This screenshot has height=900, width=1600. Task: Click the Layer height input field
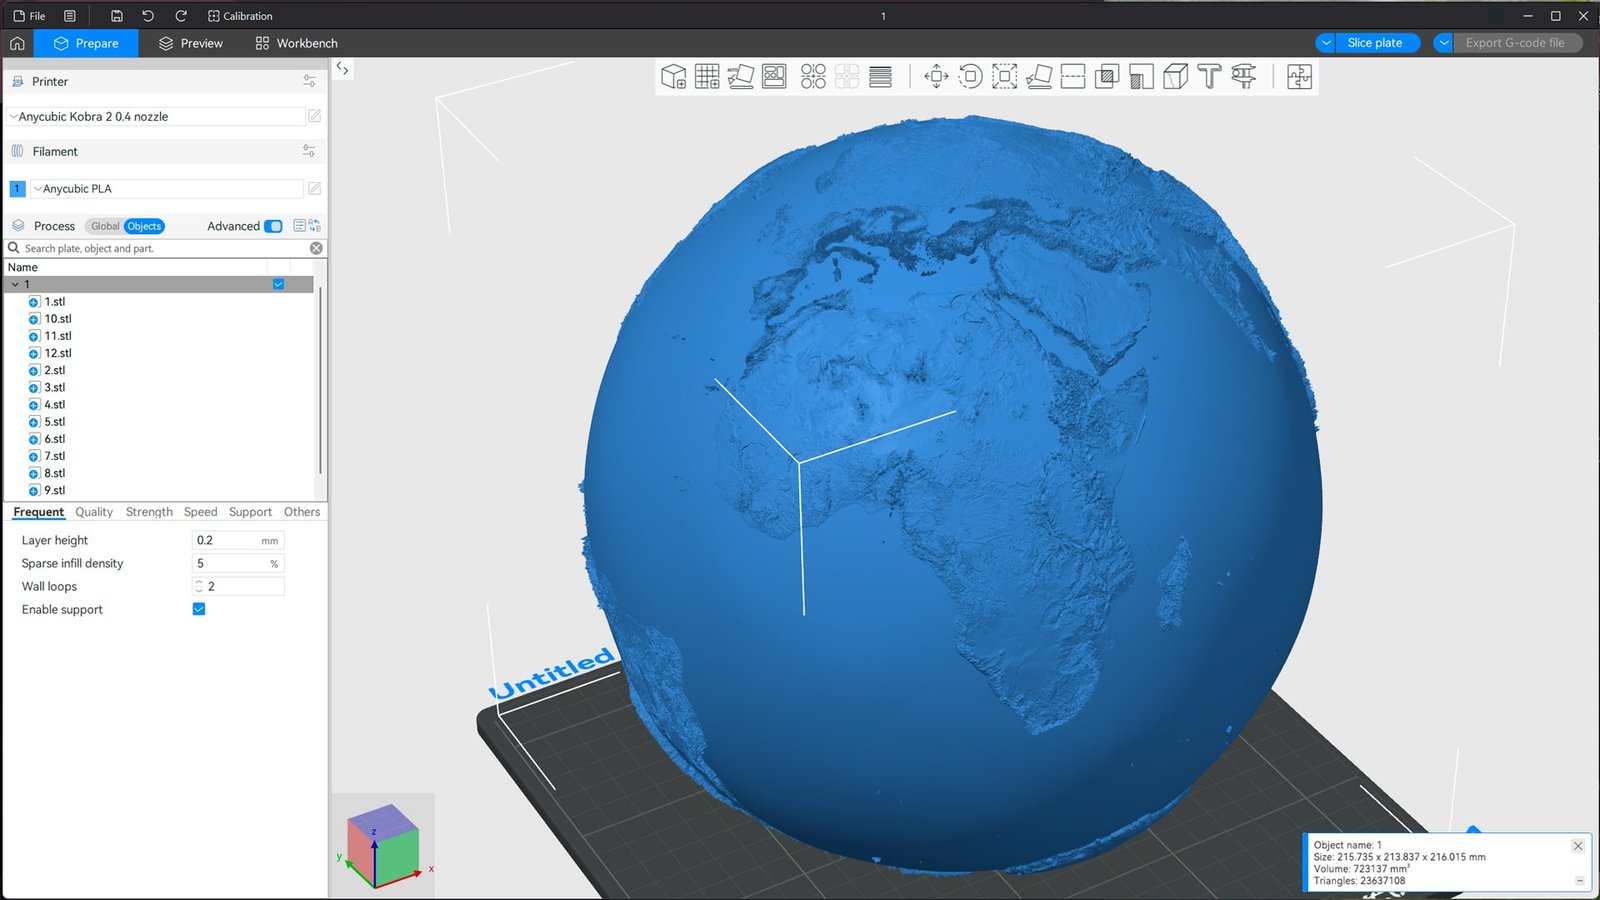coord(227,540)
